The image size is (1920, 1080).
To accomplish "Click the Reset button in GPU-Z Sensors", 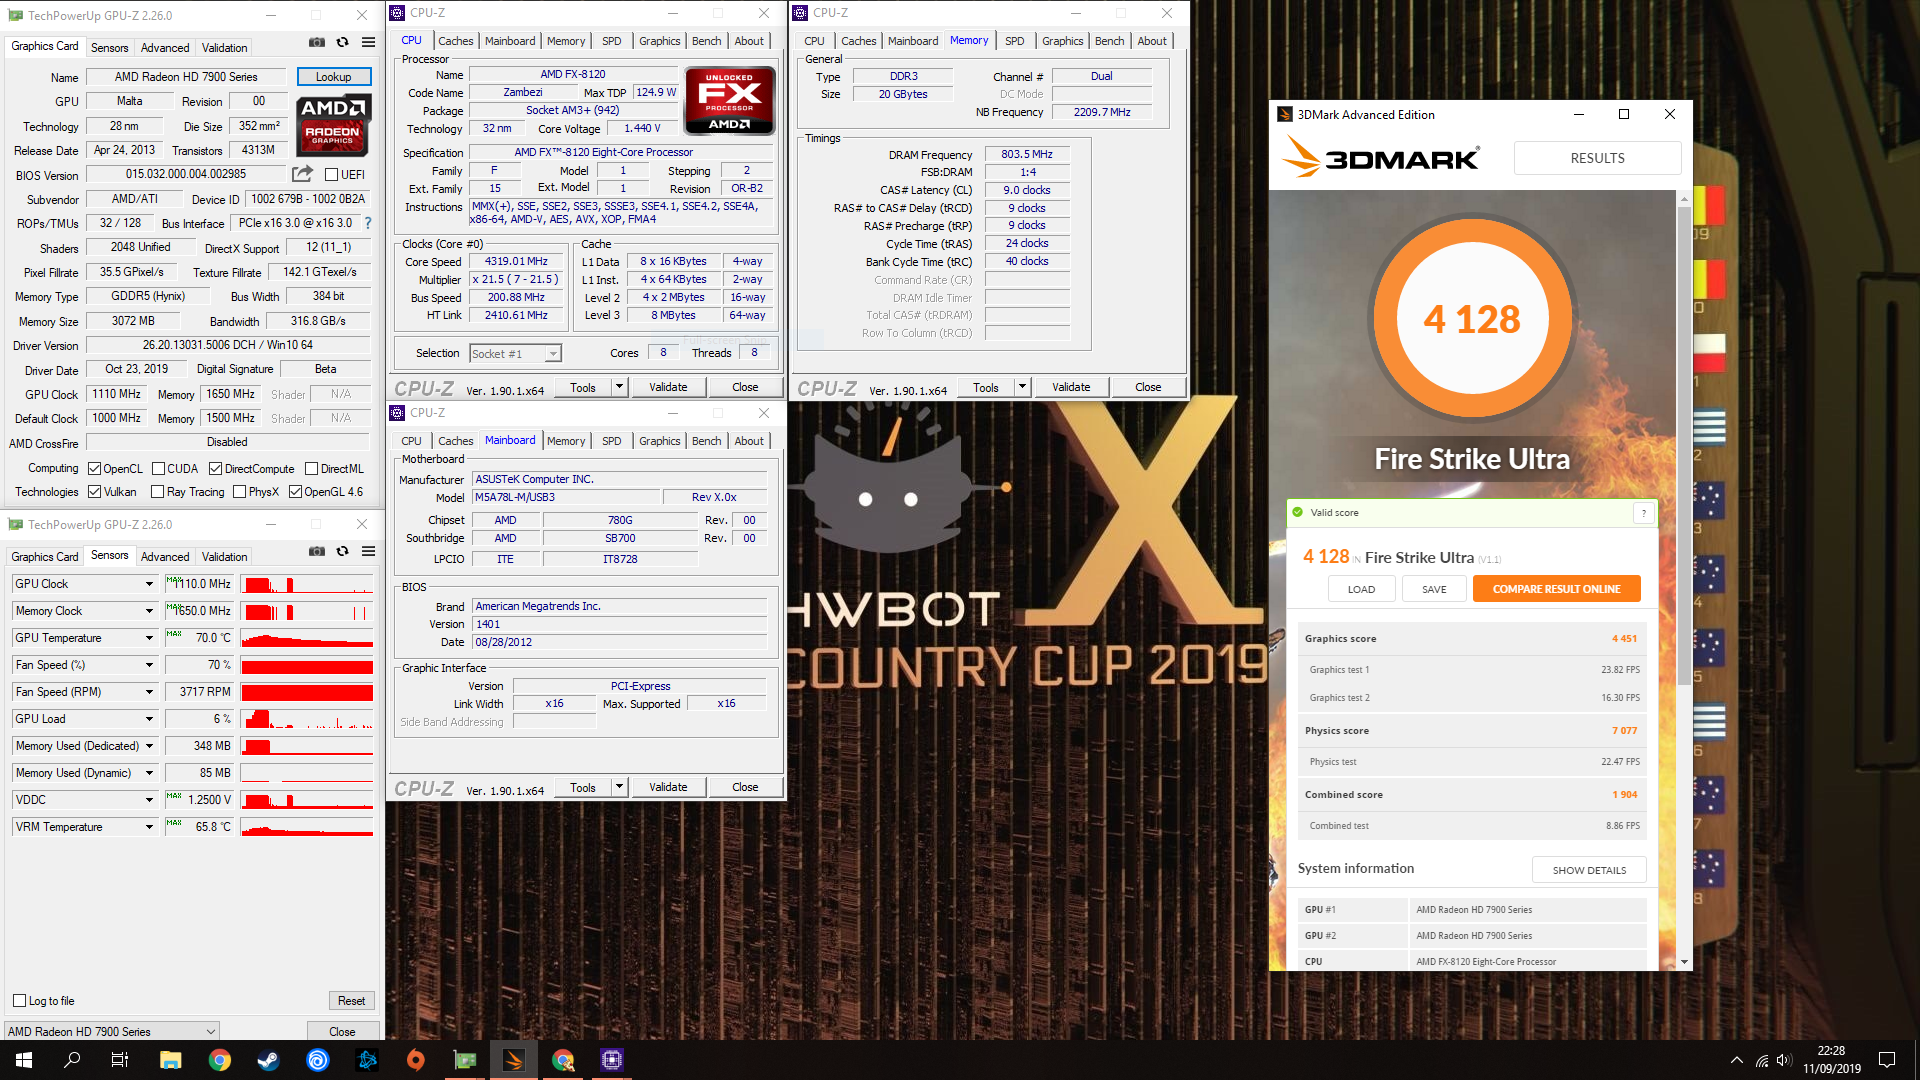I will pos(351,1000).
